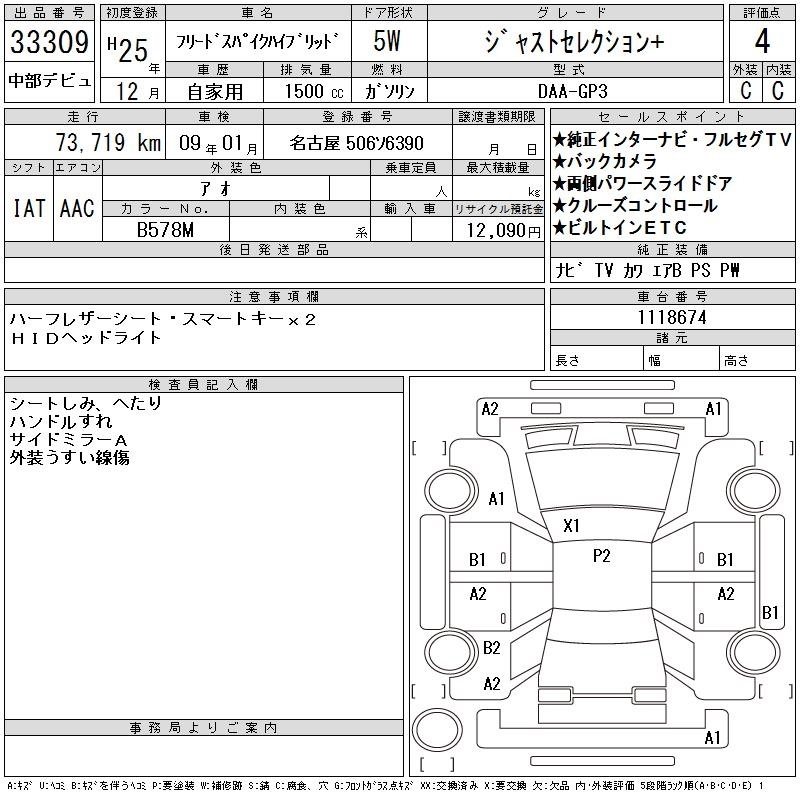The width and height of the screenshot is (800, 800).
Task: Click the バックカメラ sales point line
Action: 604,162
